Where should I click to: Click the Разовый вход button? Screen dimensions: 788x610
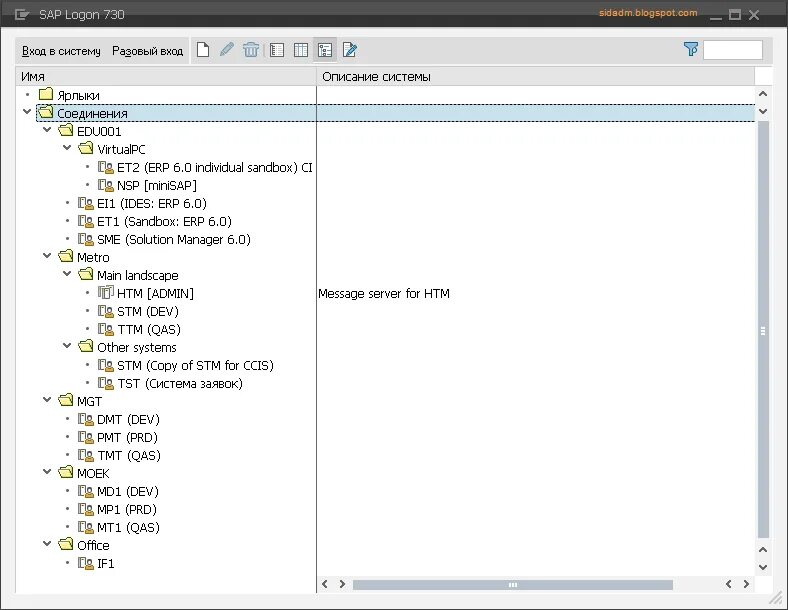(x=147, y=51)
